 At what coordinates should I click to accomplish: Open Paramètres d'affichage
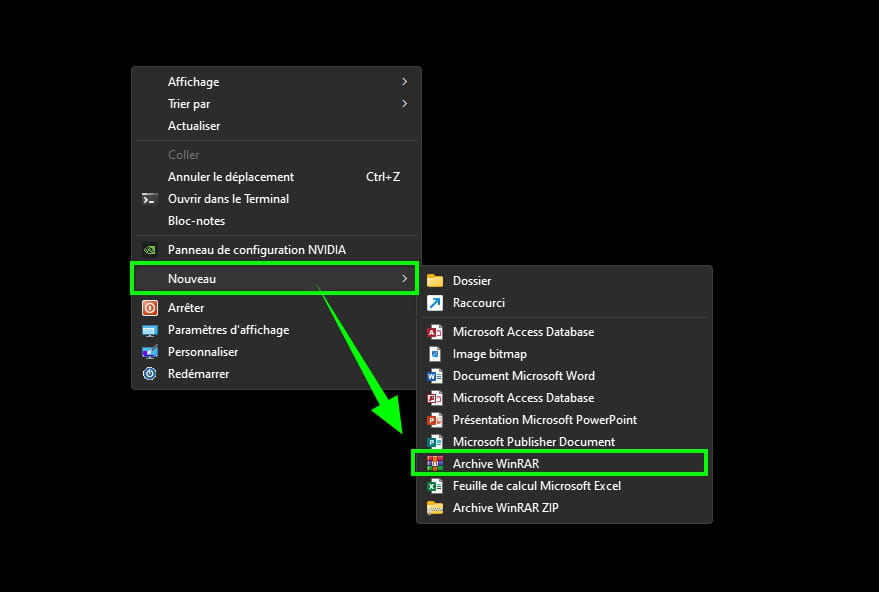276,330
